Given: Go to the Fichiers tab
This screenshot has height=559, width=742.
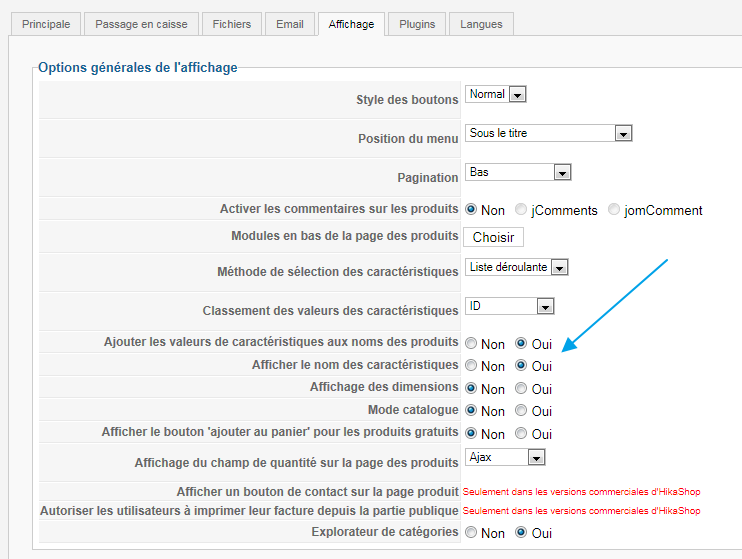Looking at the screenshot, I should click(232, 24).
